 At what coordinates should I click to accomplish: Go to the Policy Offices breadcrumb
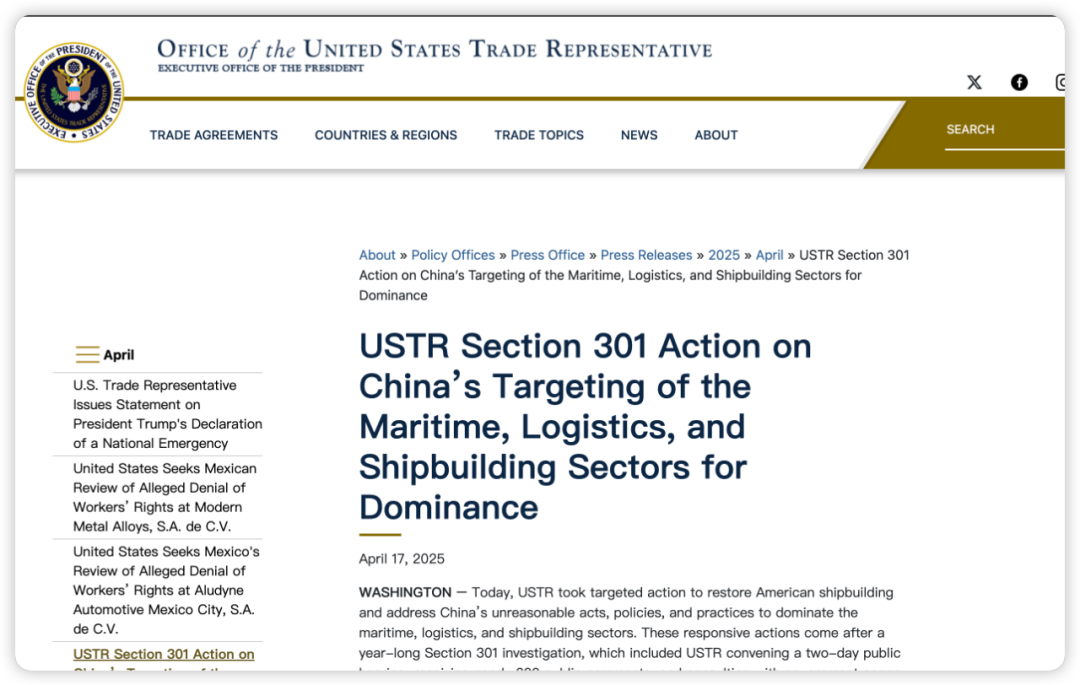tap(453, 255)
